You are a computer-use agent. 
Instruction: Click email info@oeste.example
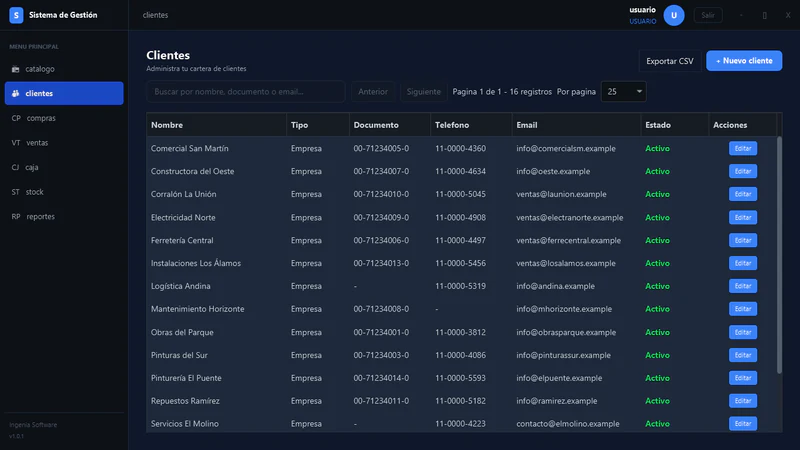[x=553, y=171]
